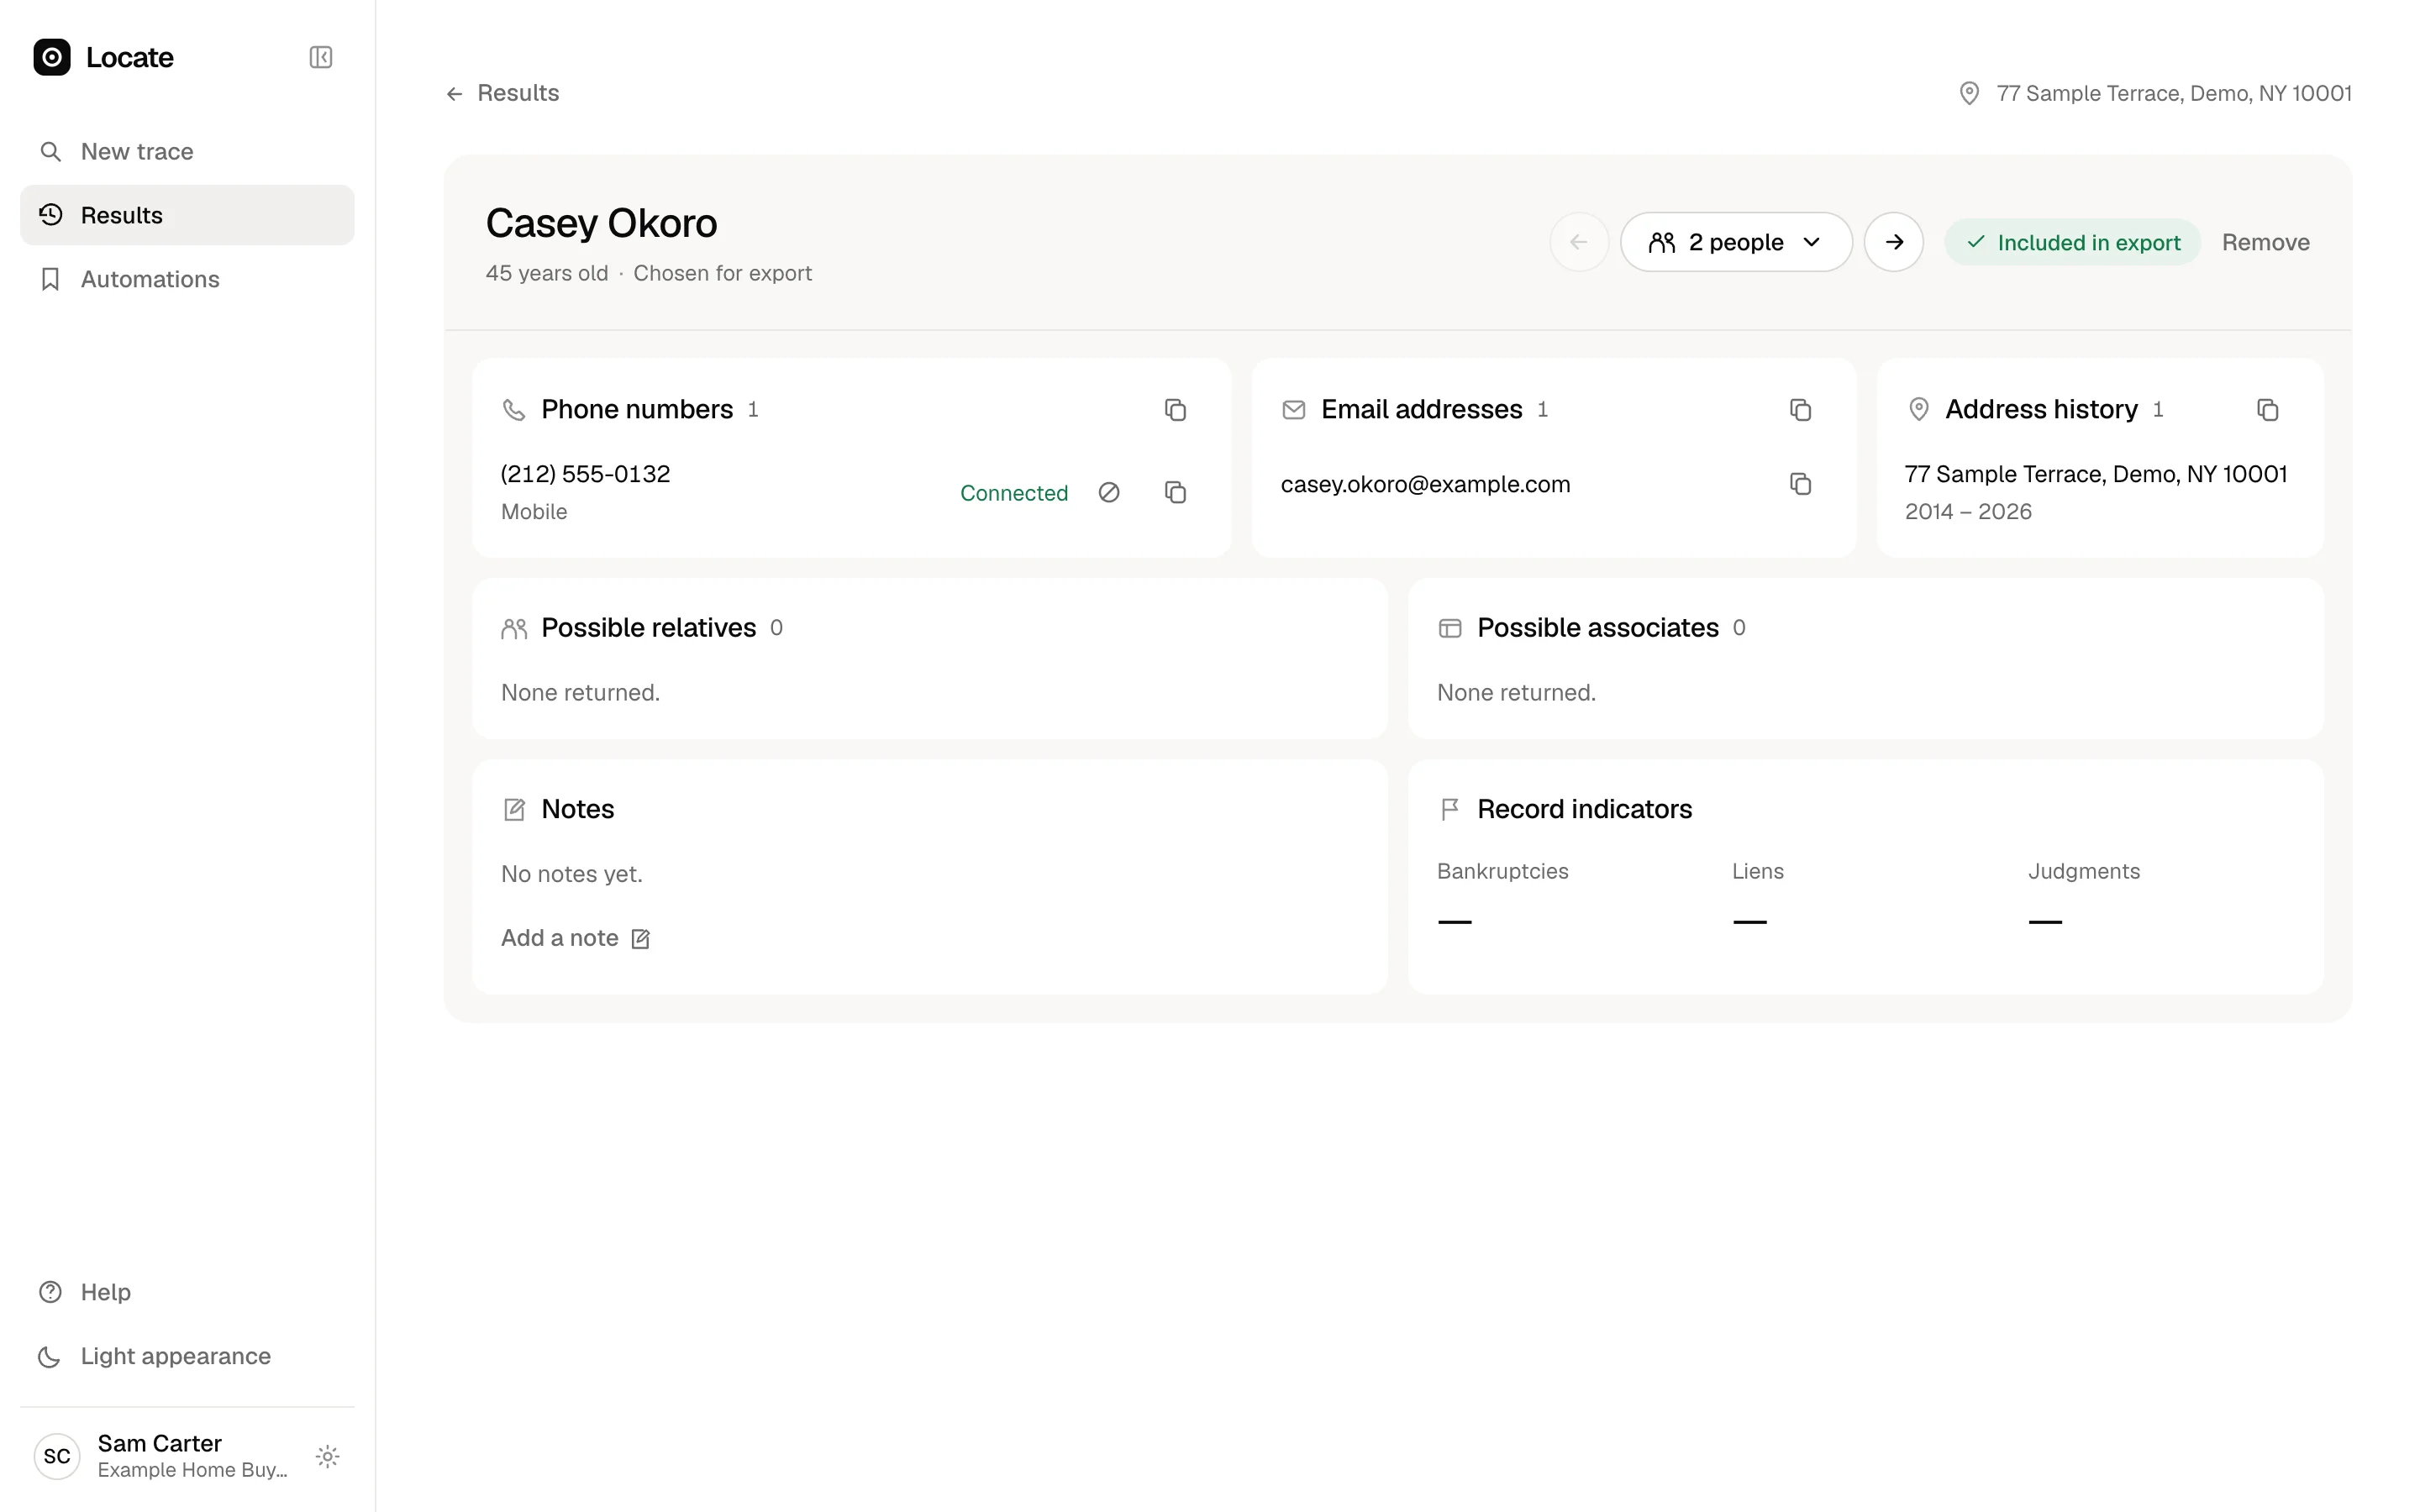Screen dimensions: 2420x1512
Task: Go to previous person arrow
Action: [1579, 242]
